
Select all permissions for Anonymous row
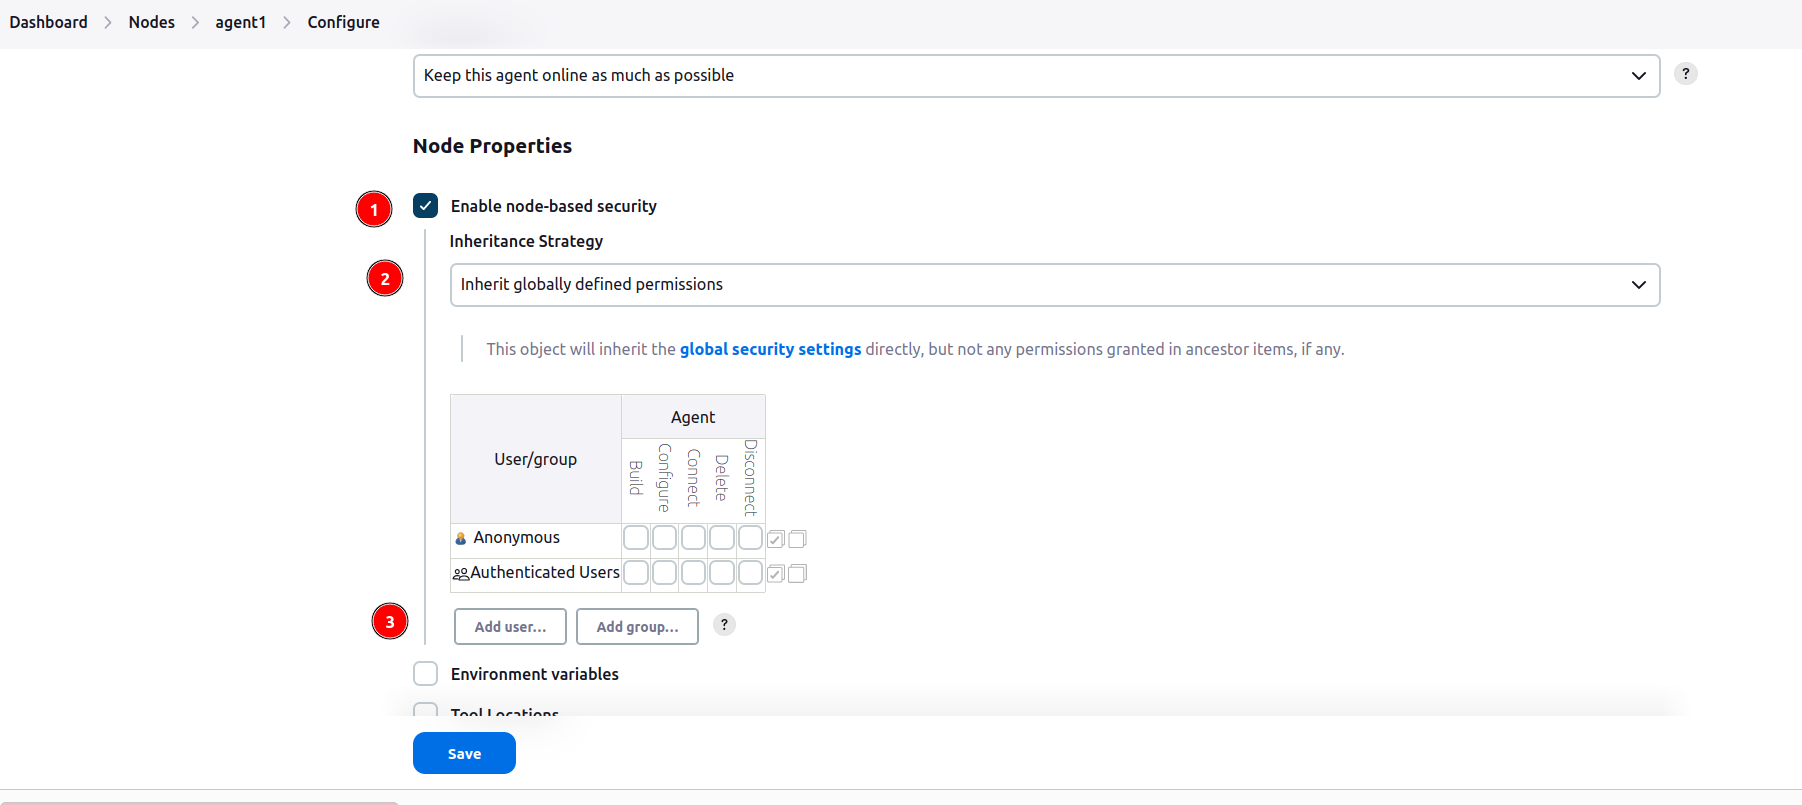[776, 539]
